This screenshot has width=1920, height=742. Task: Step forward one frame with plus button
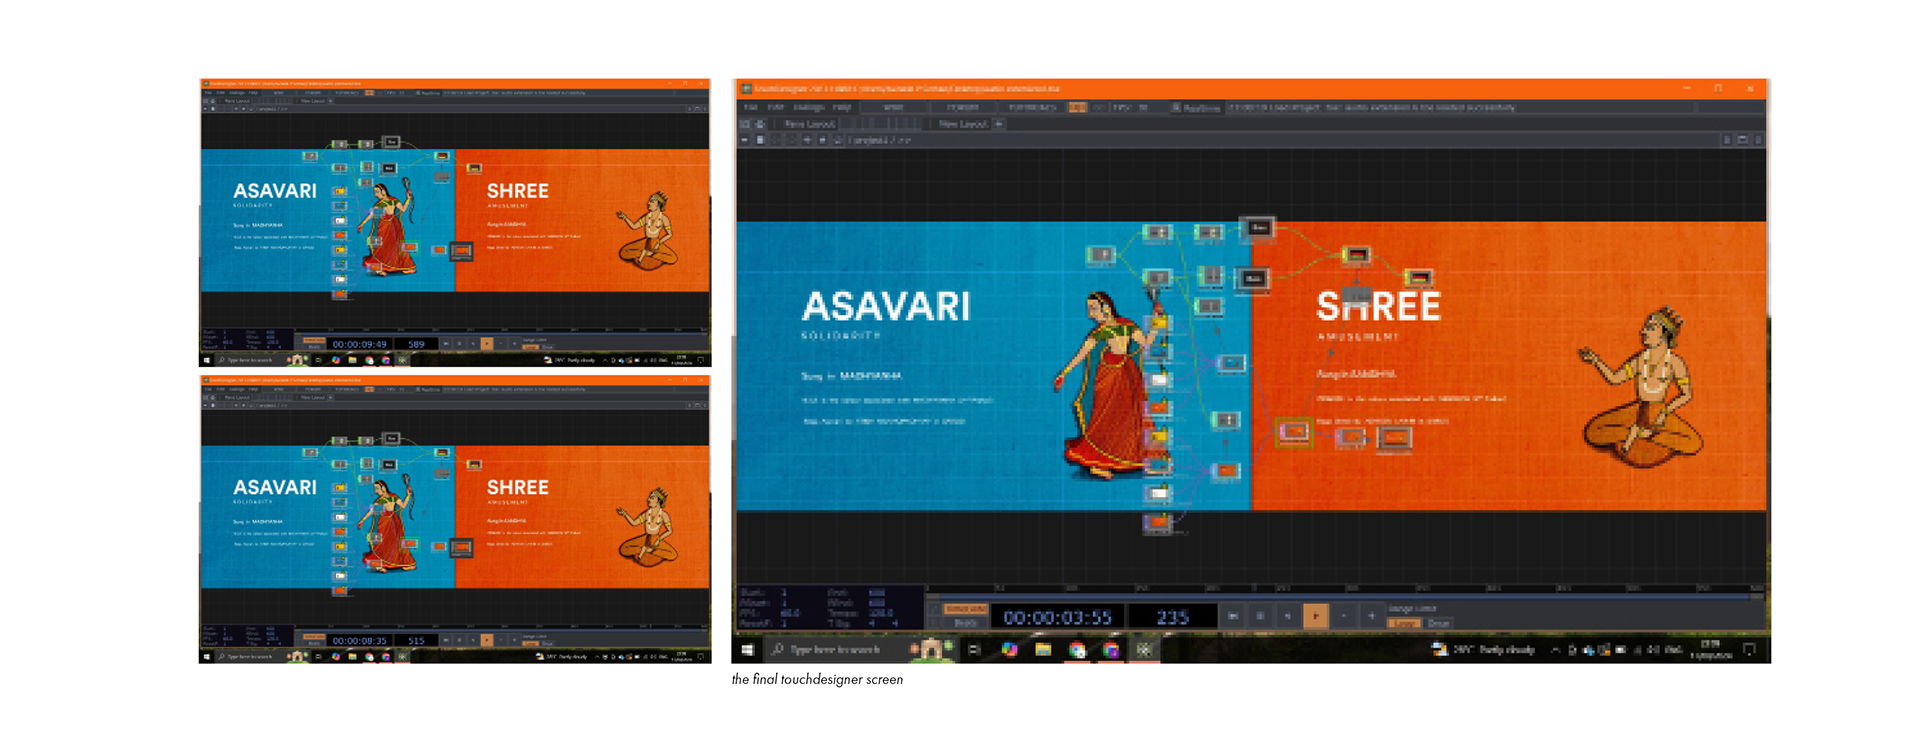pyautogui.click(x=1372, y=616)
